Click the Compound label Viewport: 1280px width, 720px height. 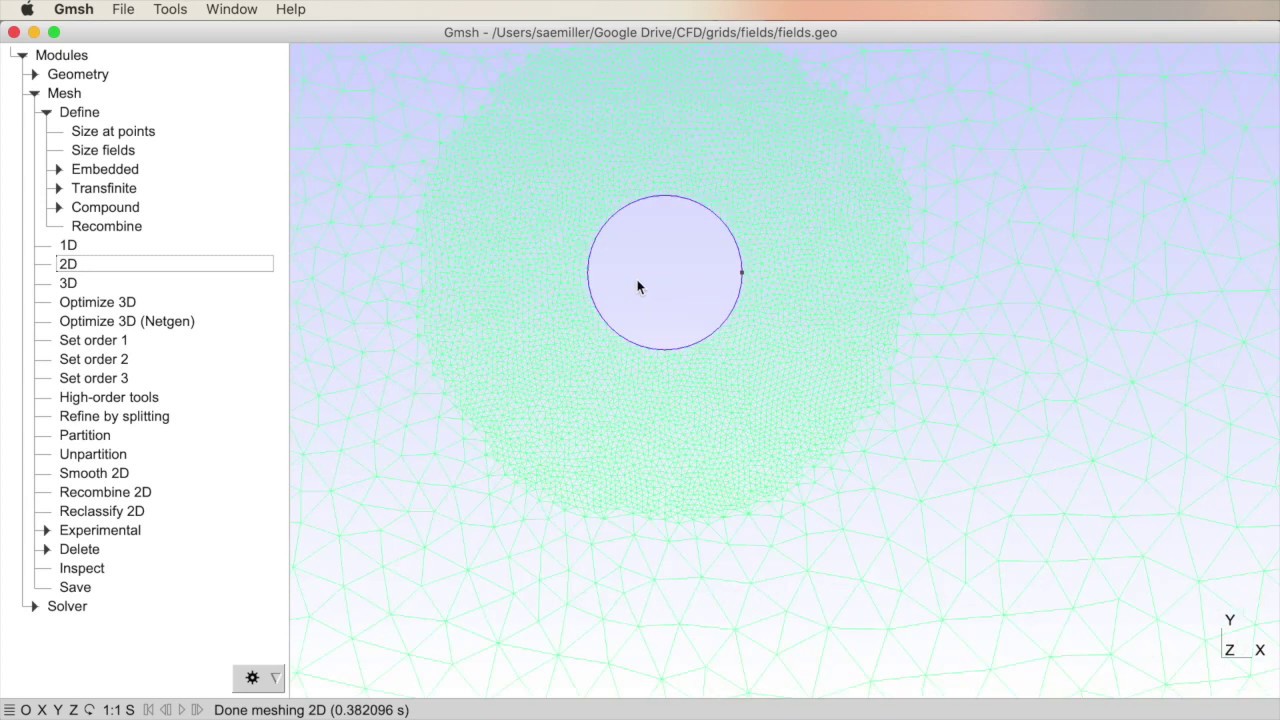[105, 207]
